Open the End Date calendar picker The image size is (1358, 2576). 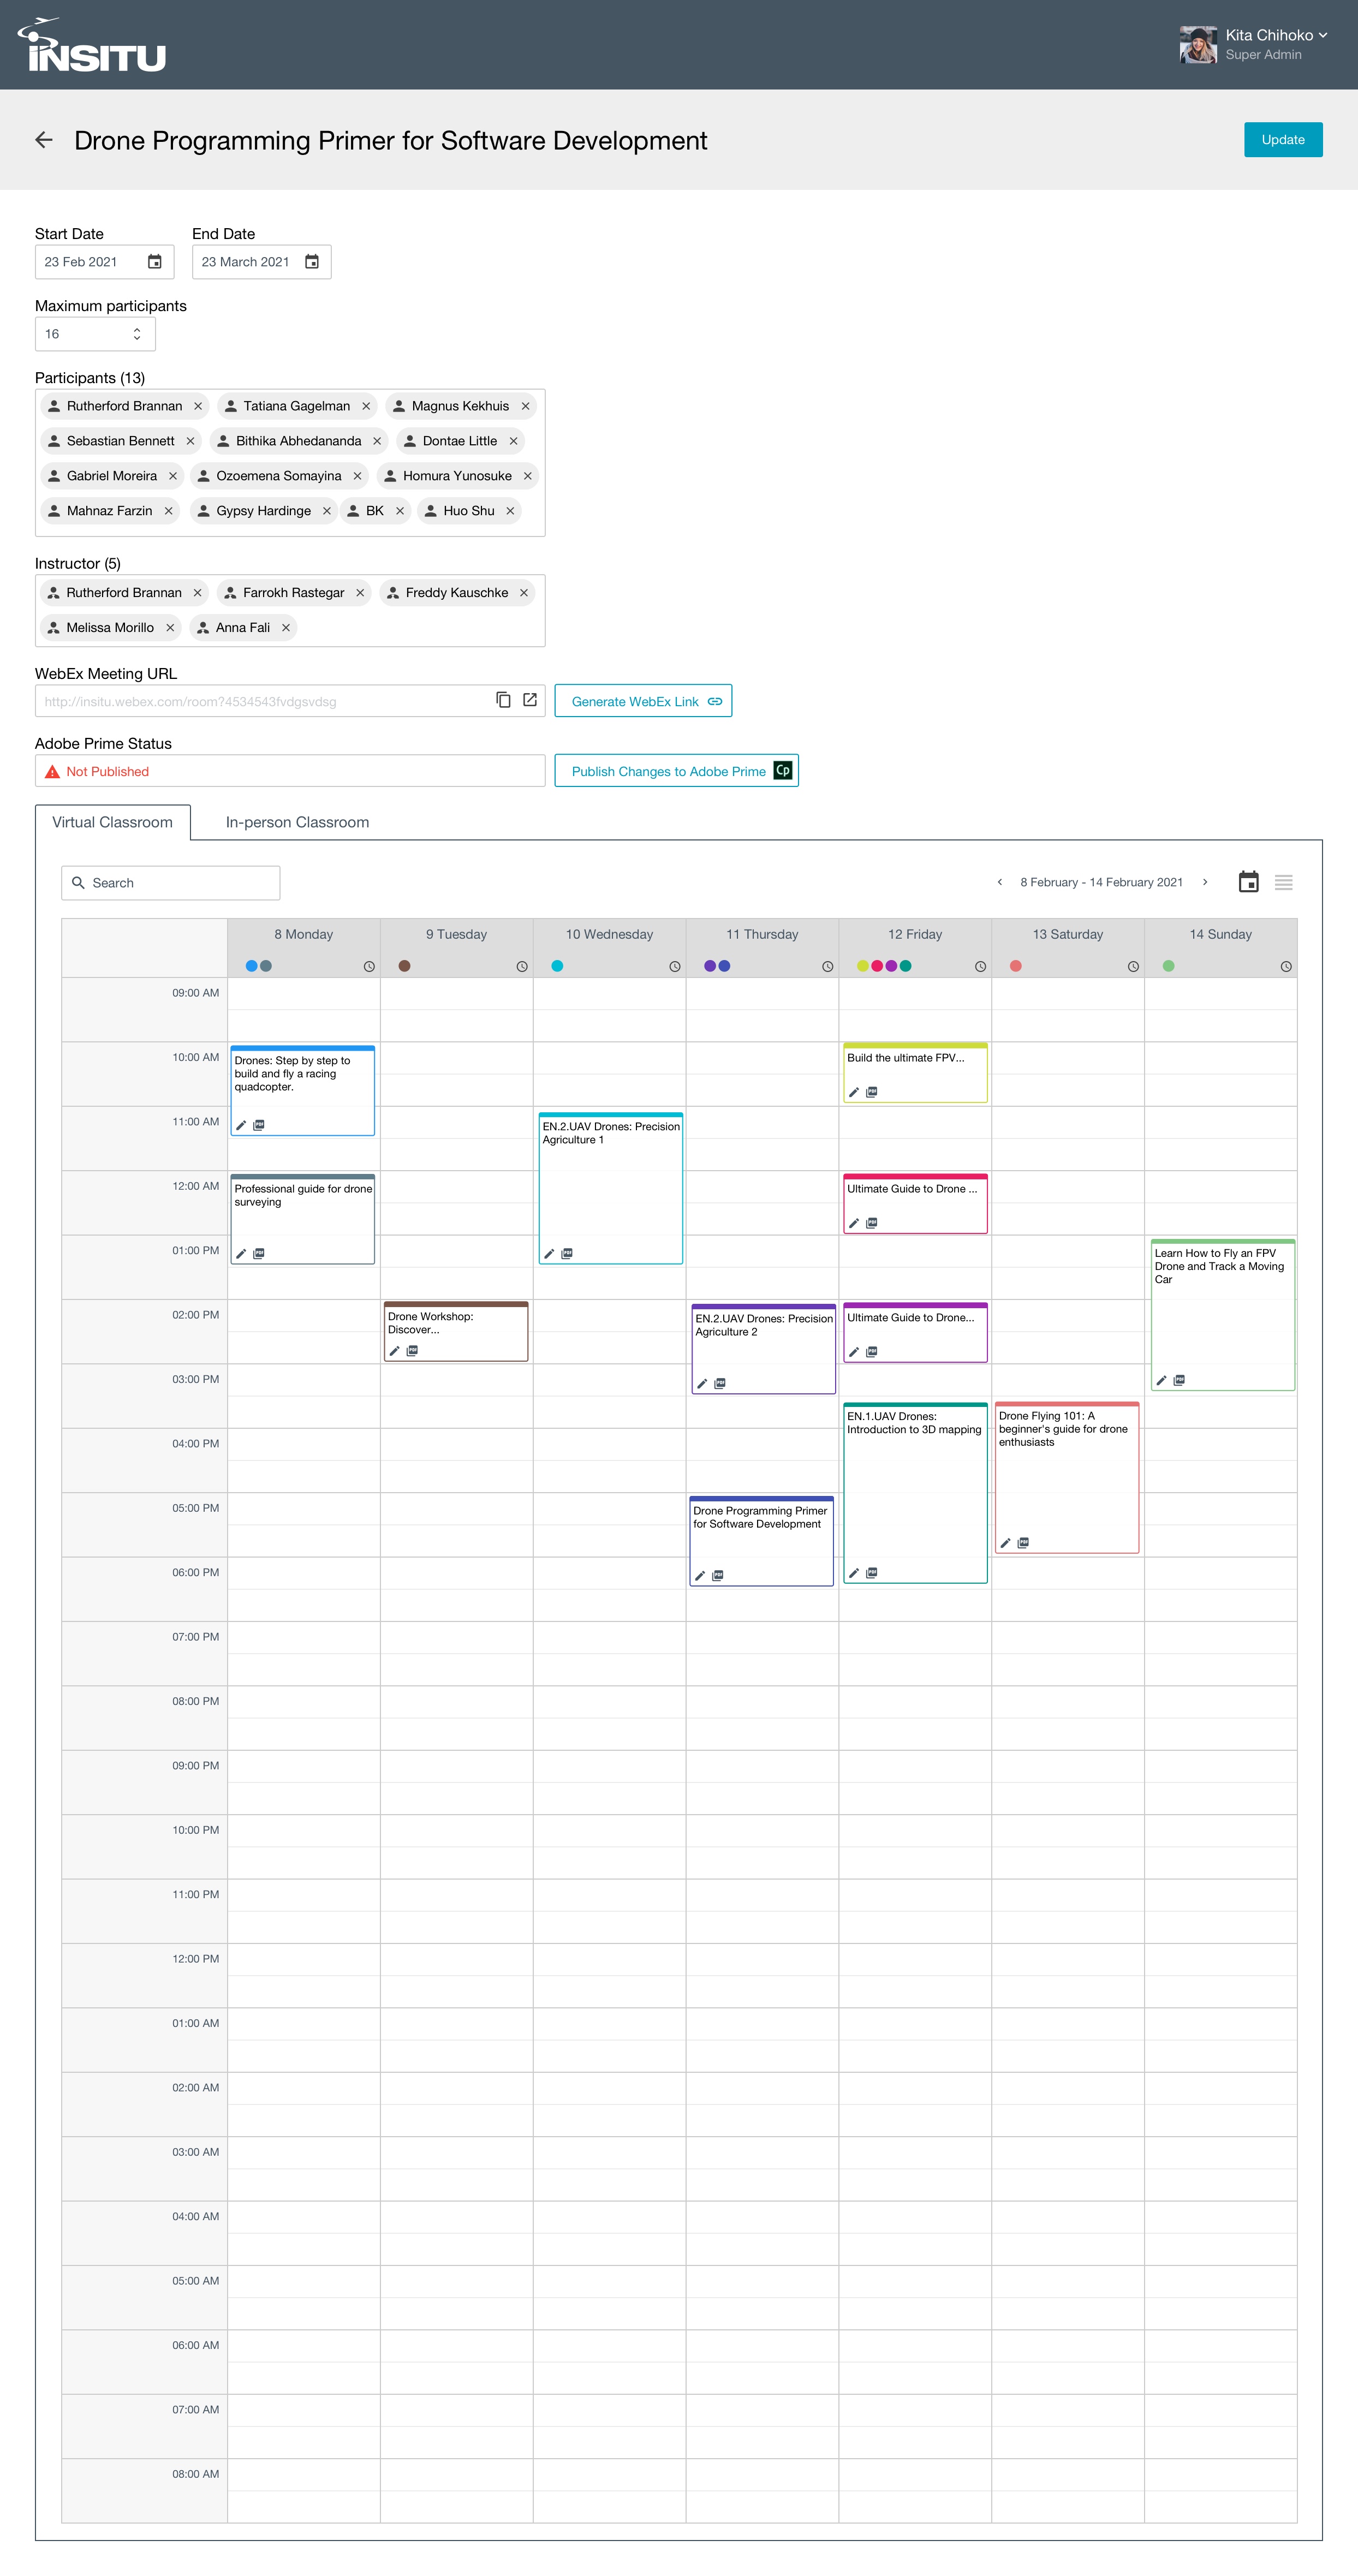coord(312,262)
